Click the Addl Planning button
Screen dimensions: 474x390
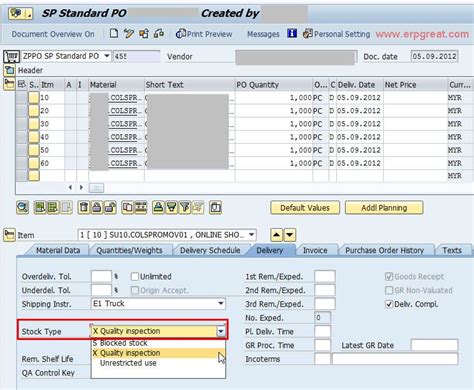point(384,208)
